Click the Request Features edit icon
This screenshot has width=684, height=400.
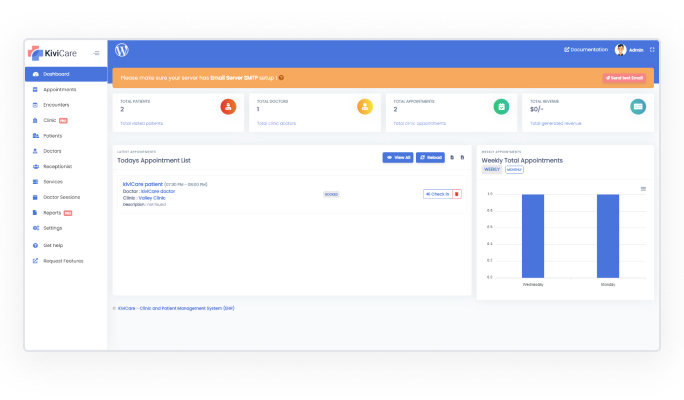(x=35, y=261)
